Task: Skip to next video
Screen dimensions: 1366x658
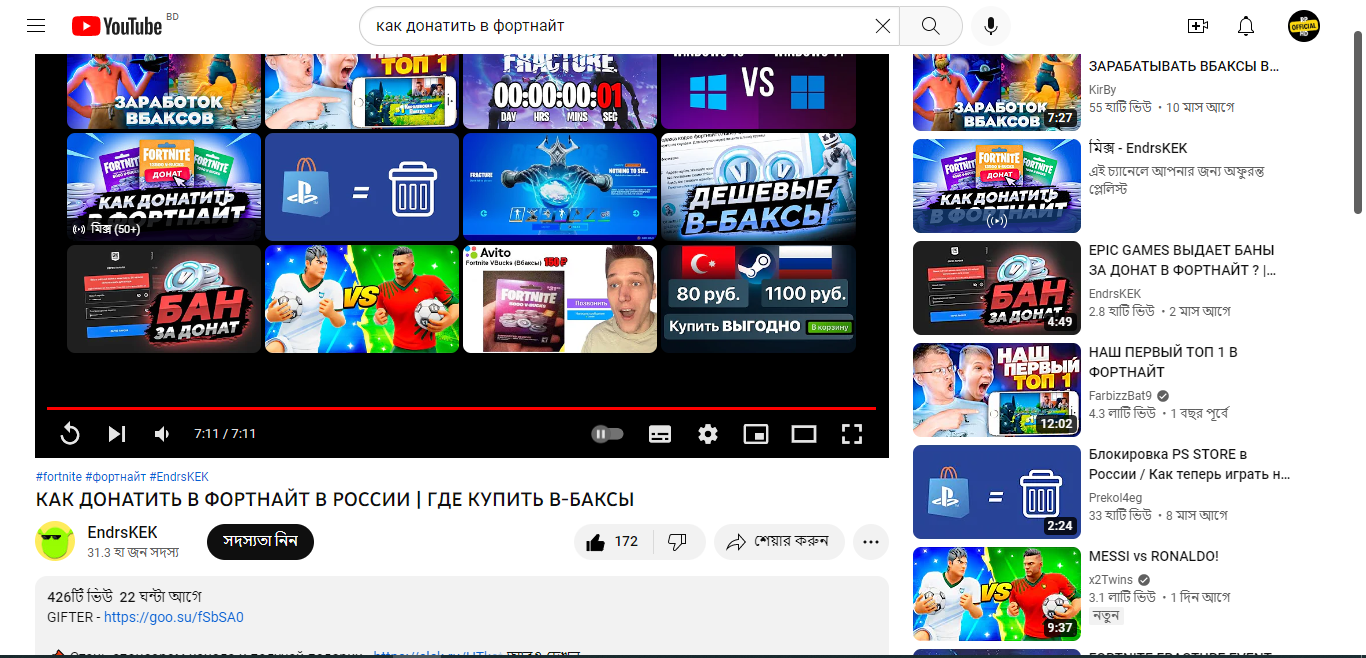Action: point(117,434)
